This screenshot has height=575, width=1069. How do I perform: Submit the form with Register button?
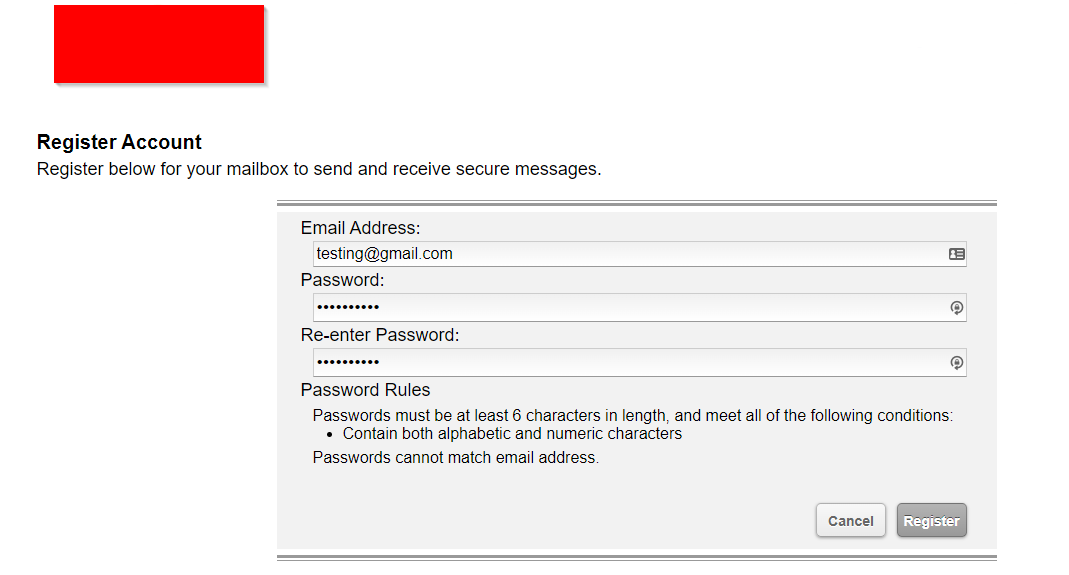(931, 520)
